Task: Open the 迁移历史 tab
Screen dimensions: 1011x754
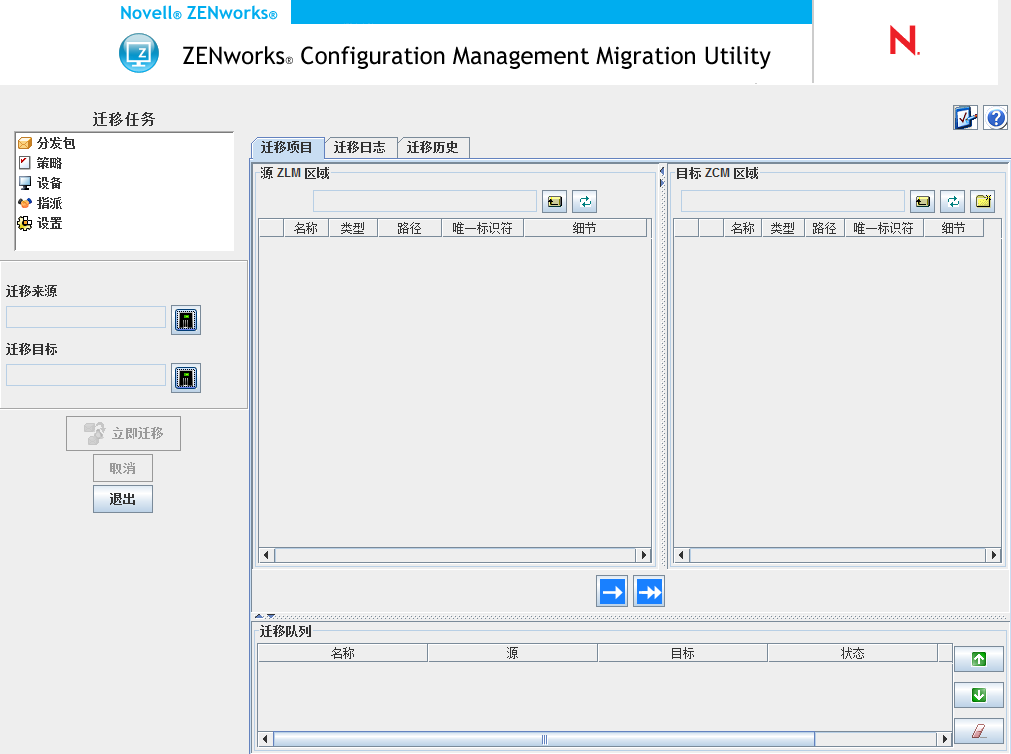Action: [433, 148]
